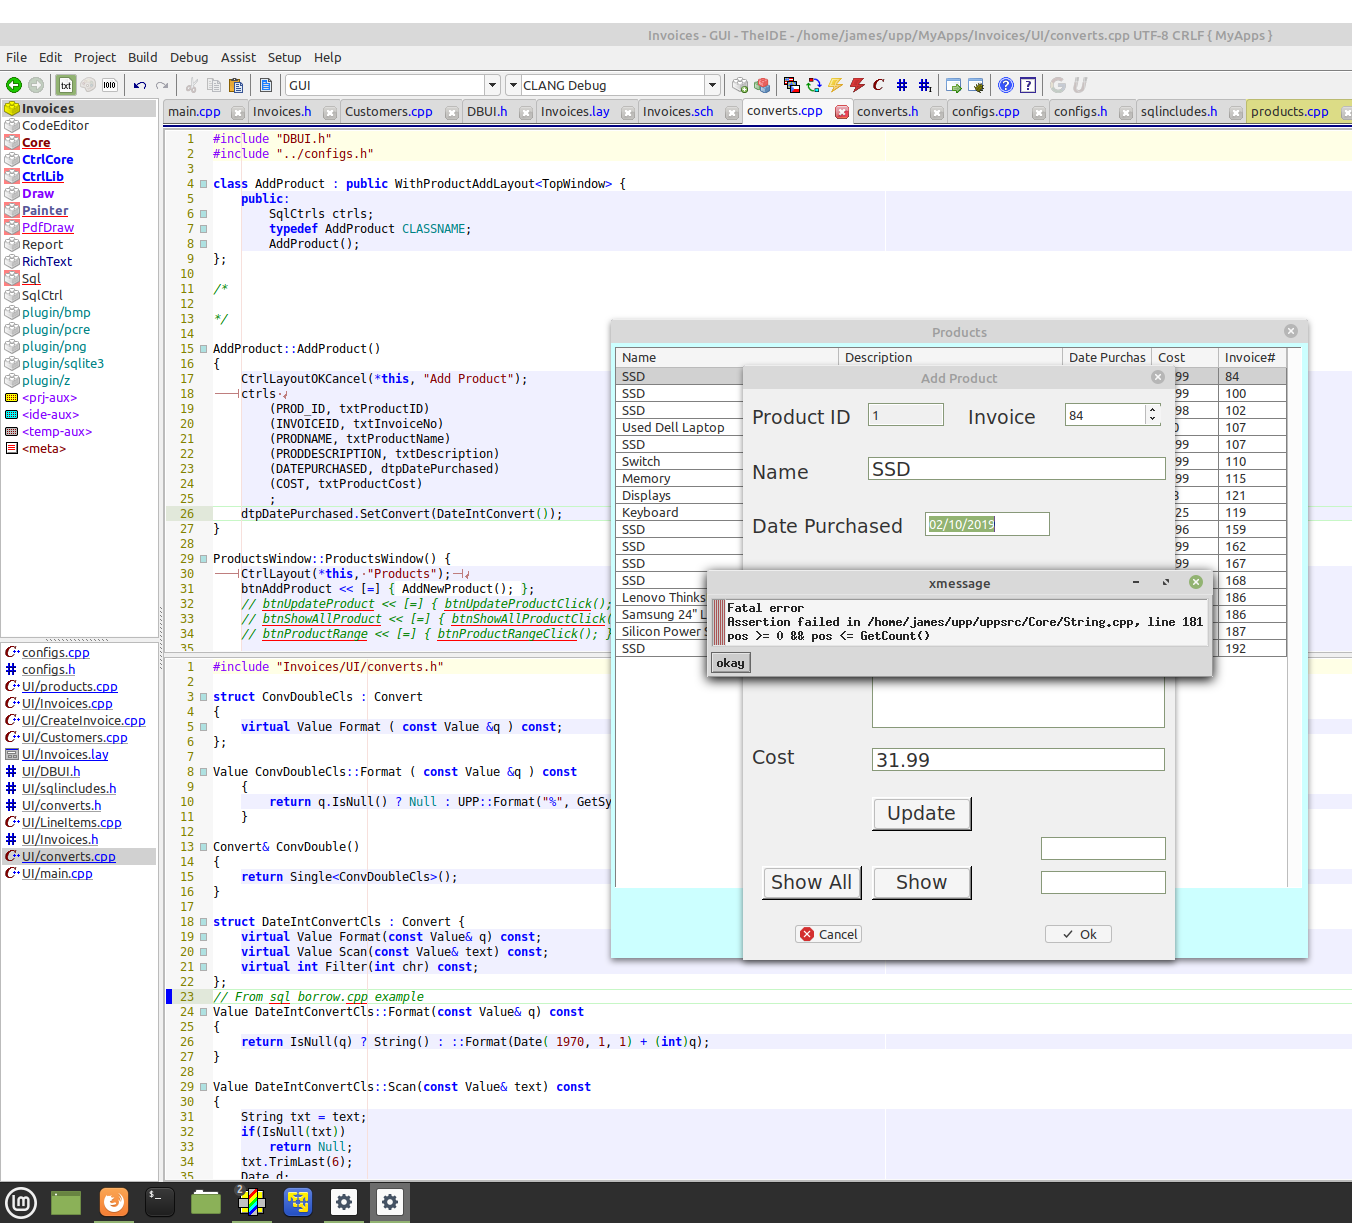Click the Cost input field showing 31.99

tap(1017, 759)
